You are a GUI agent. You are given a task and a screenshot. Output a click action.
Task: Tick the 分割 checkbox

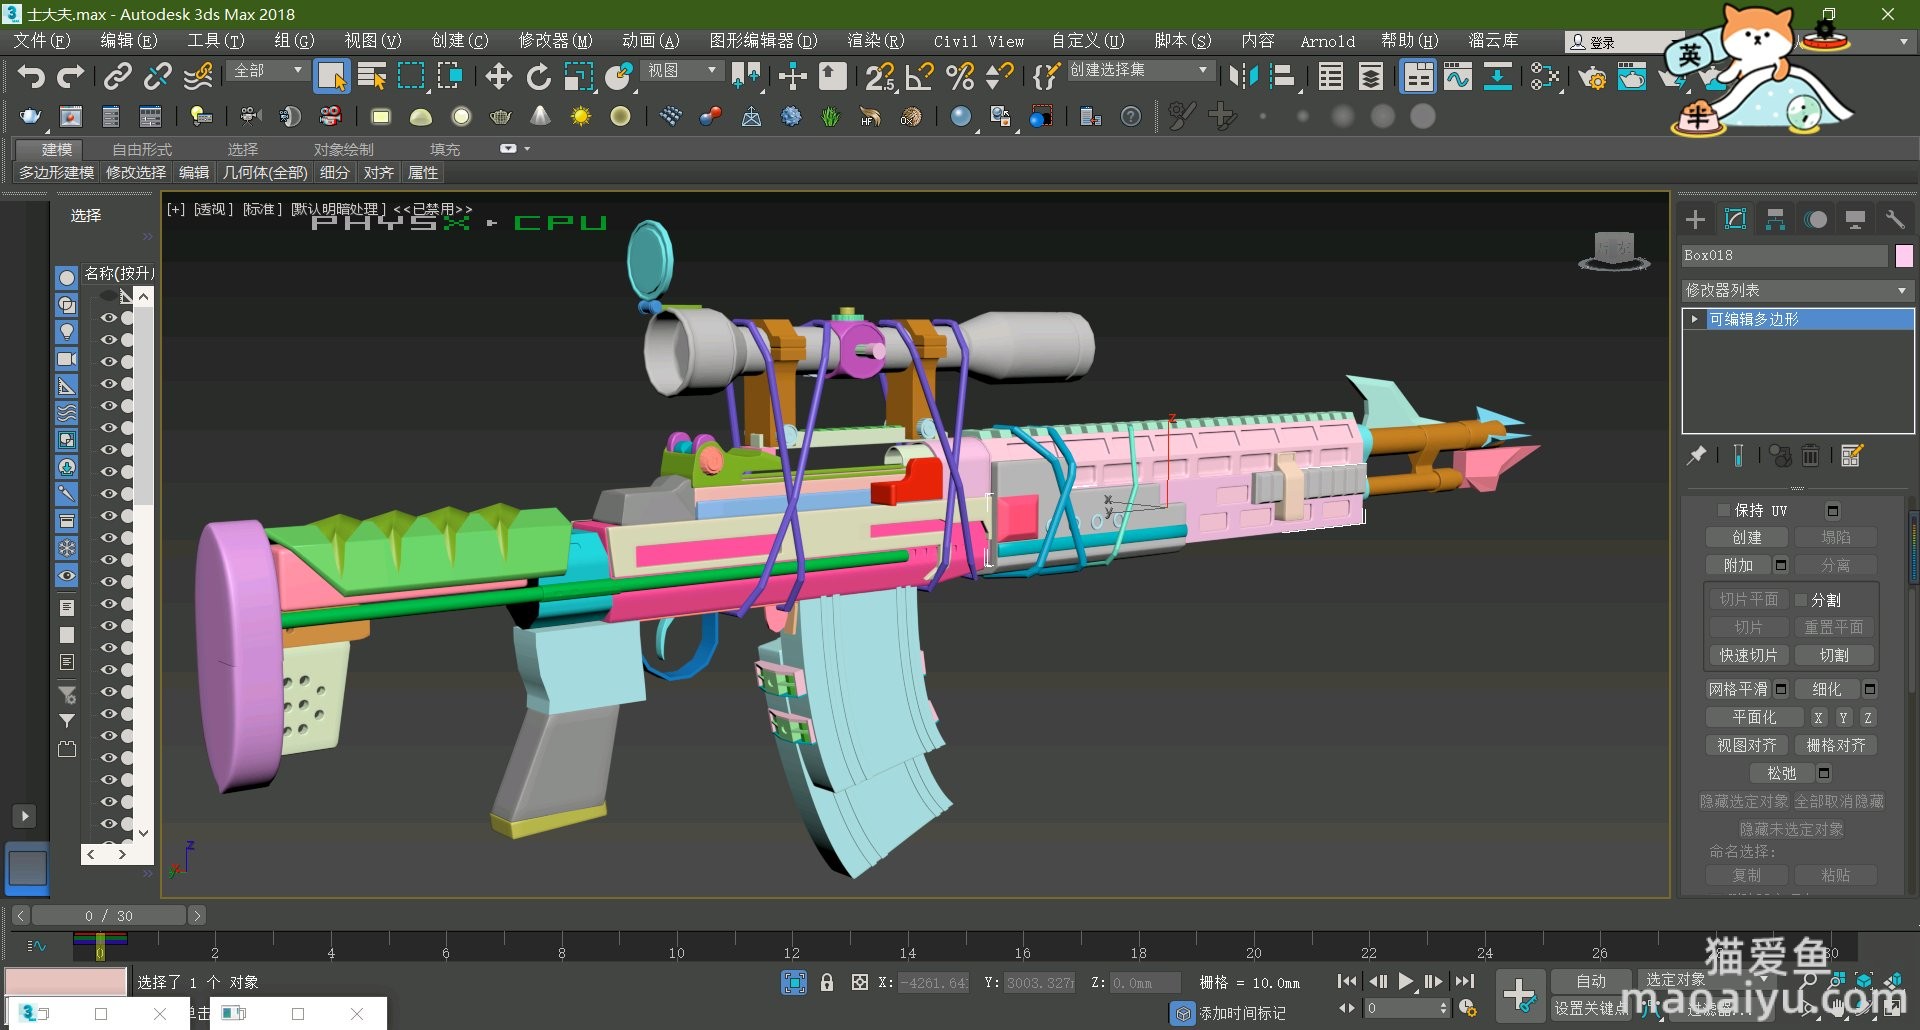tap(1801, 600)
